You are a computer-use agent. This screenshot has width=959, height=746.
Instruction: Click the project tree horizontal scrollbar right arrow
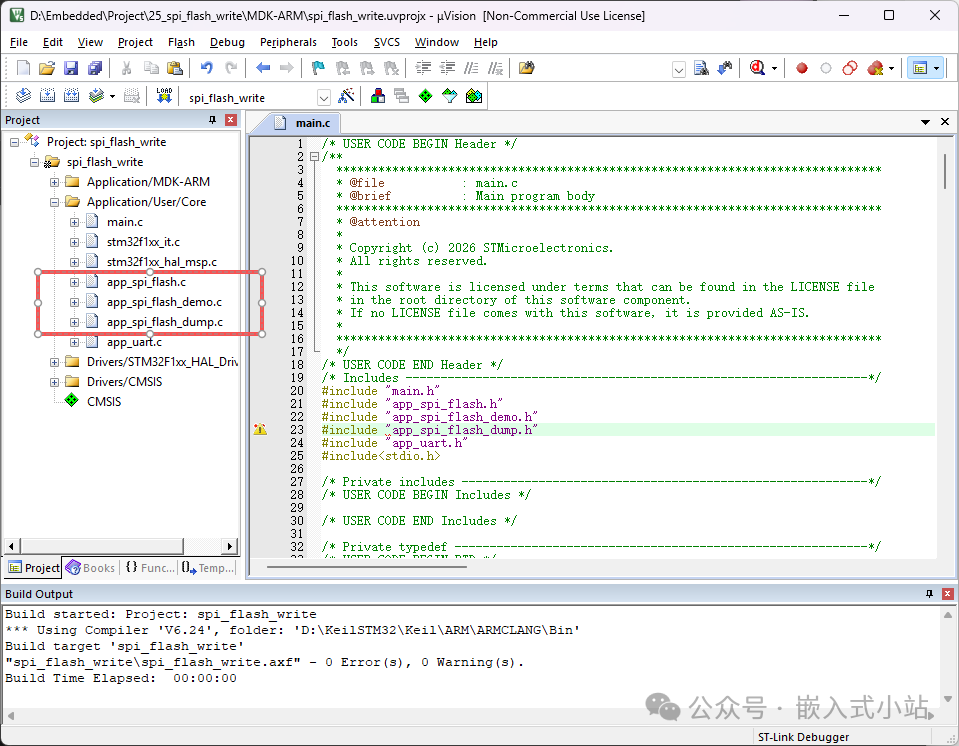tap(229, 546)
